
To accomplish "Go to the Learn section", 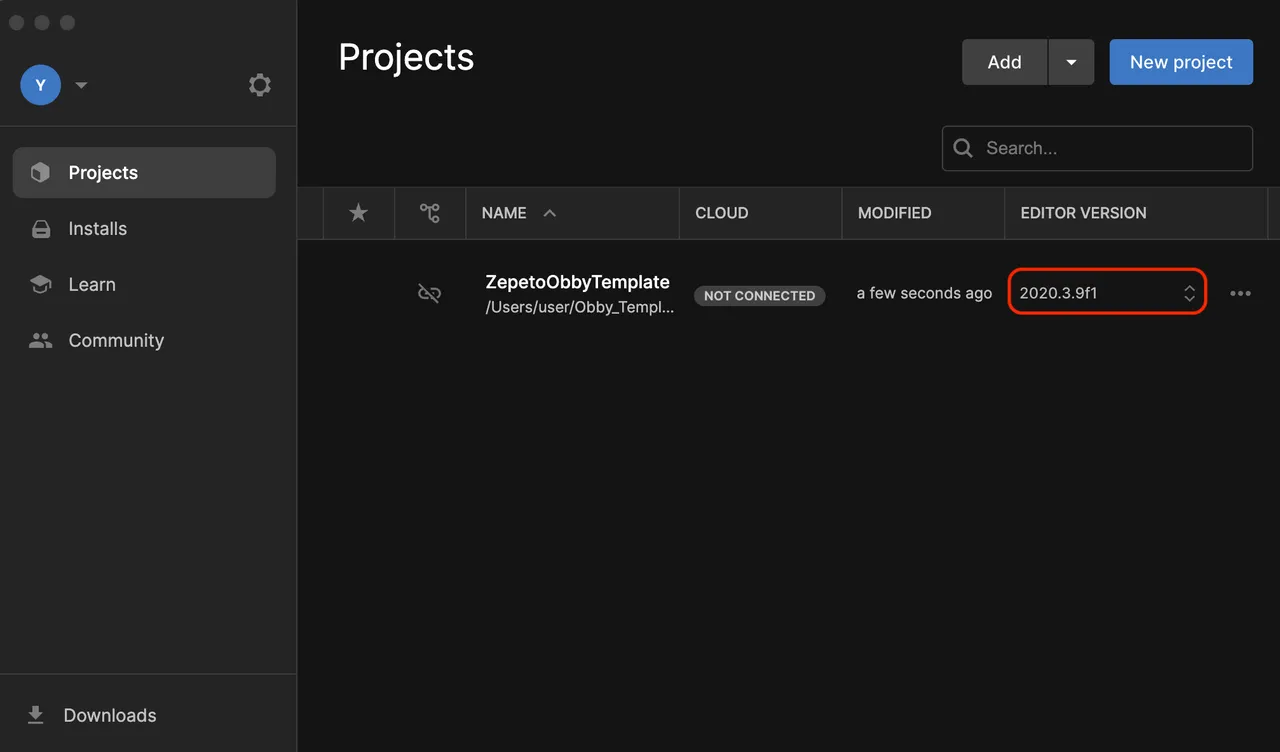I will click(92, 284).
